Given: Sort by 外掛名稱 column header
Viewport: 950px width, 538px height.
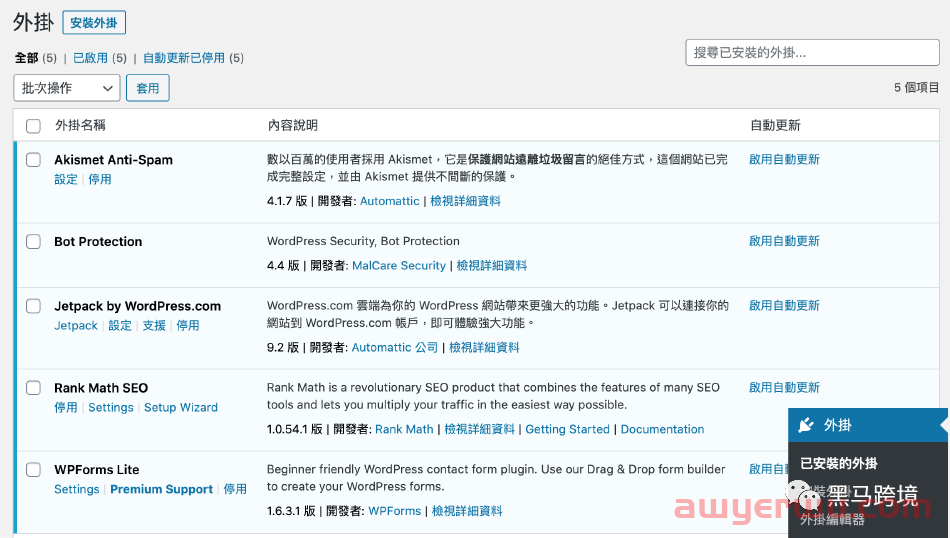Looking at the screenshot, I should point(80,125).
